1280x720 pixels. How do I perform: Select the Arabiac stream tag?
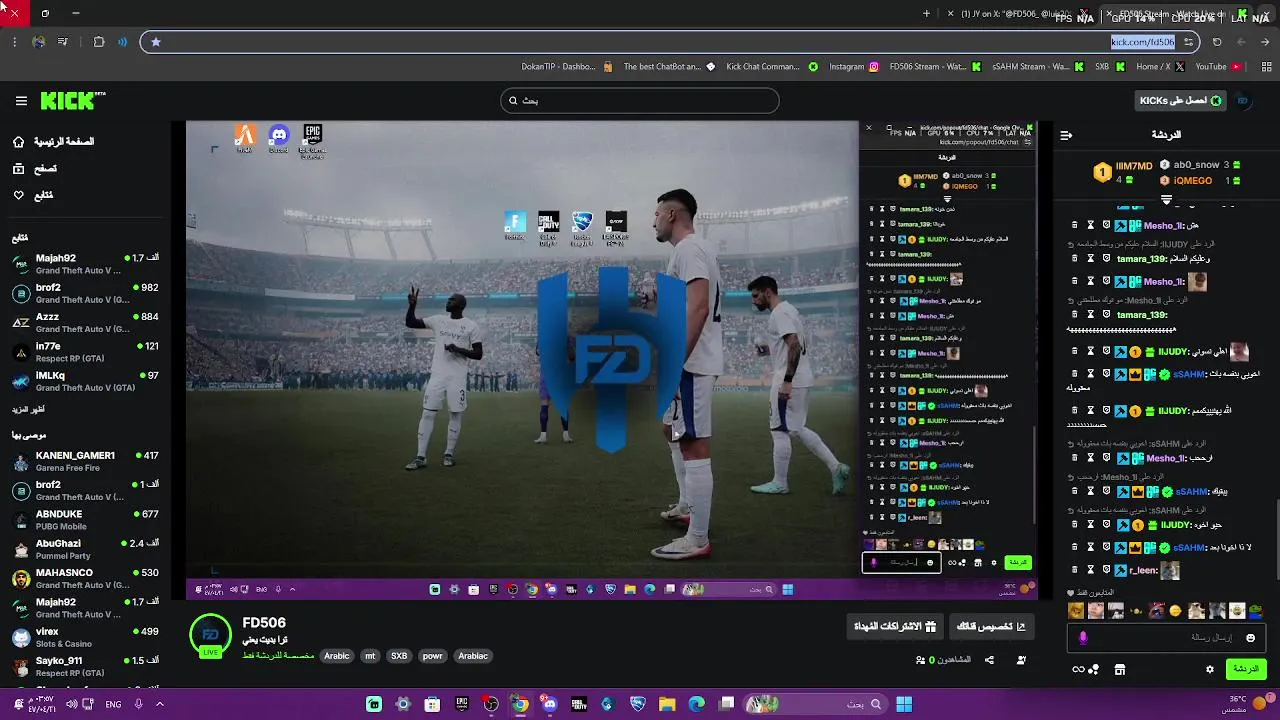pos(473,656)
